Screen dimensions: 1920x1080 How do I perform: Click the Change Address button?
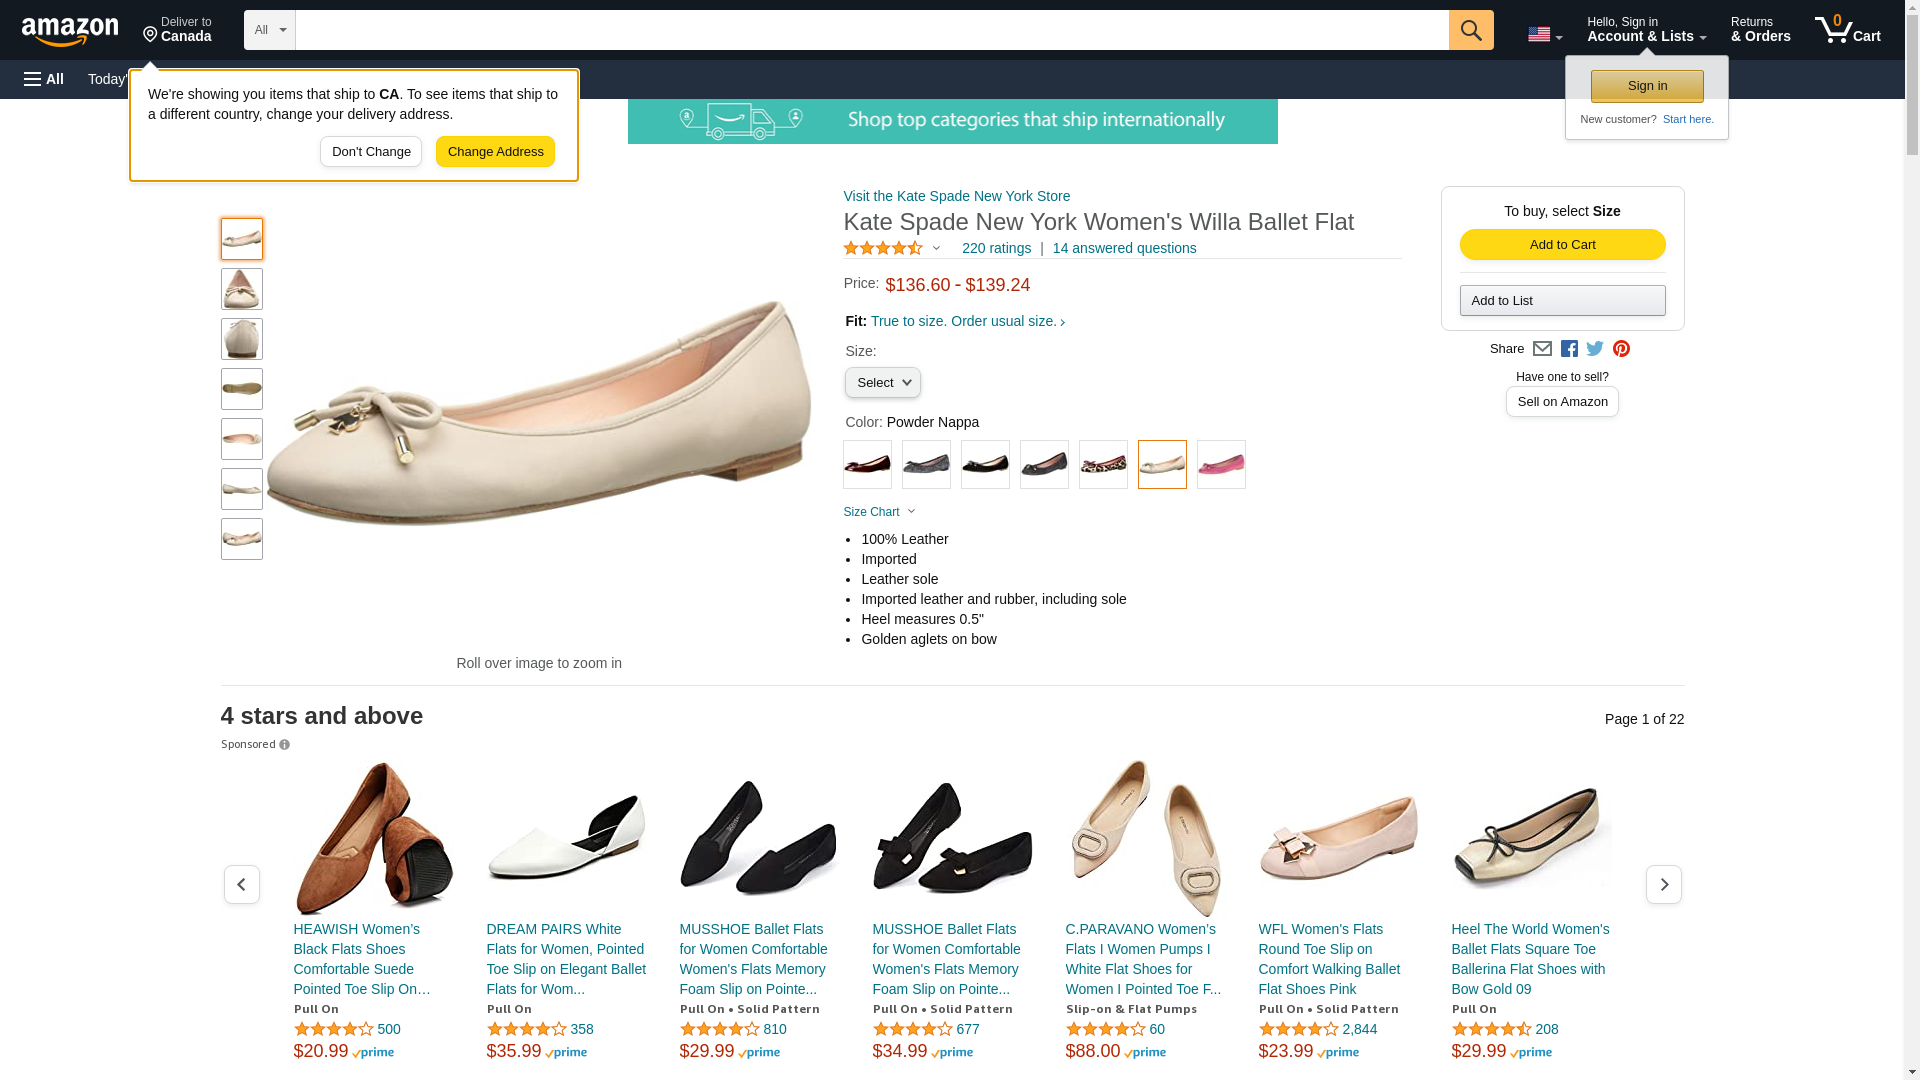[x=495, y=152]
